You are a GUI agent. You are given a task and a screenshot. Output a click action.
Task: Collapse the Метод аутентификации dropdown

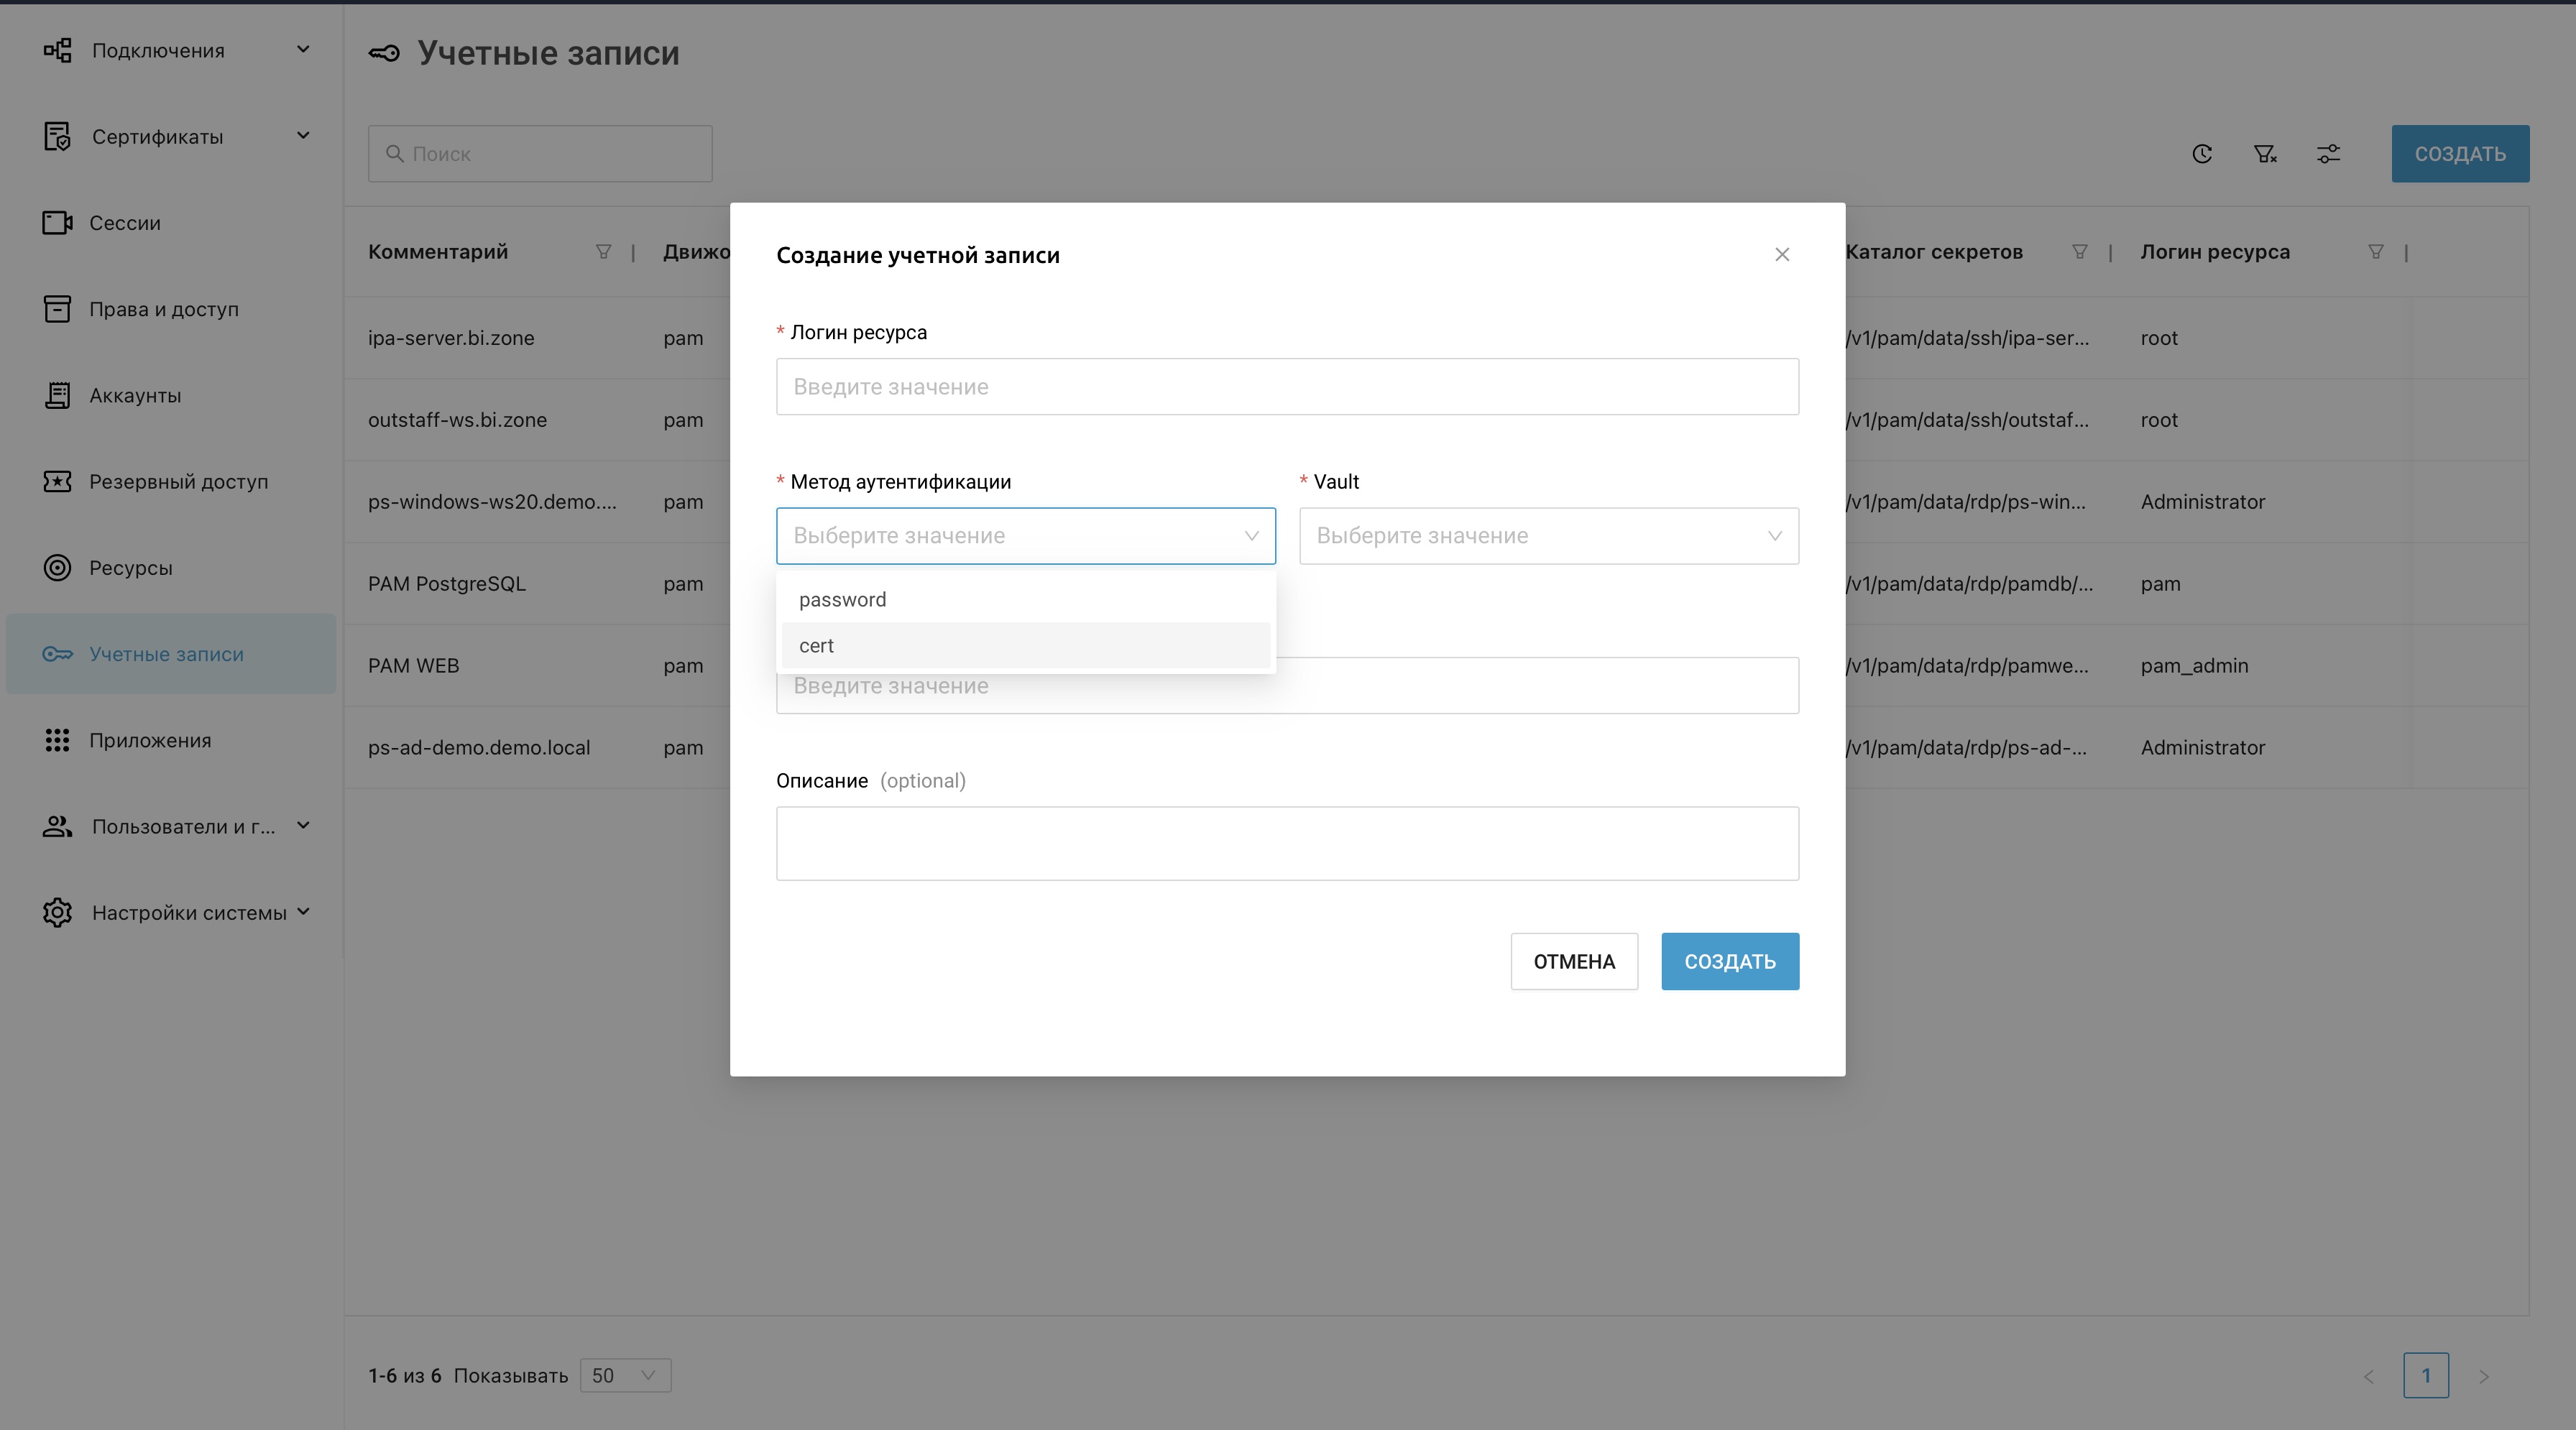1251,536
